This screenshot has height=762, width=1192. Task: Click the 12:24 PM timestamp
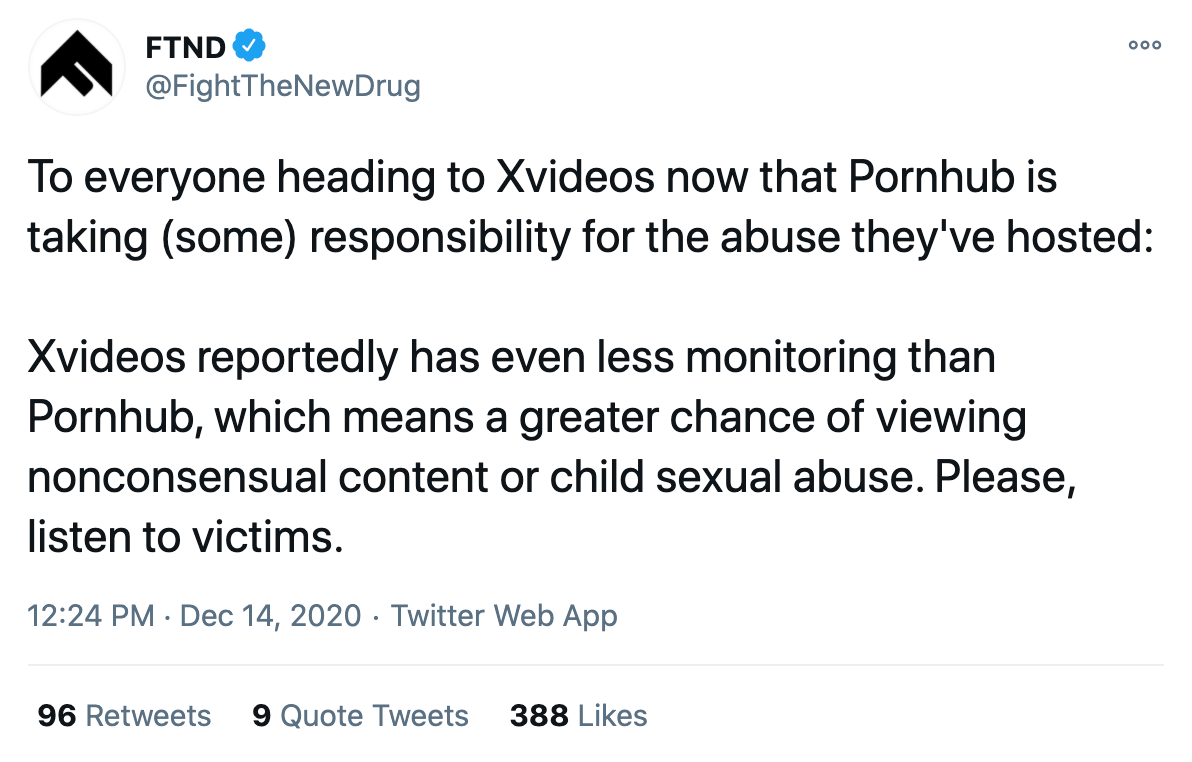coord(91,615)
